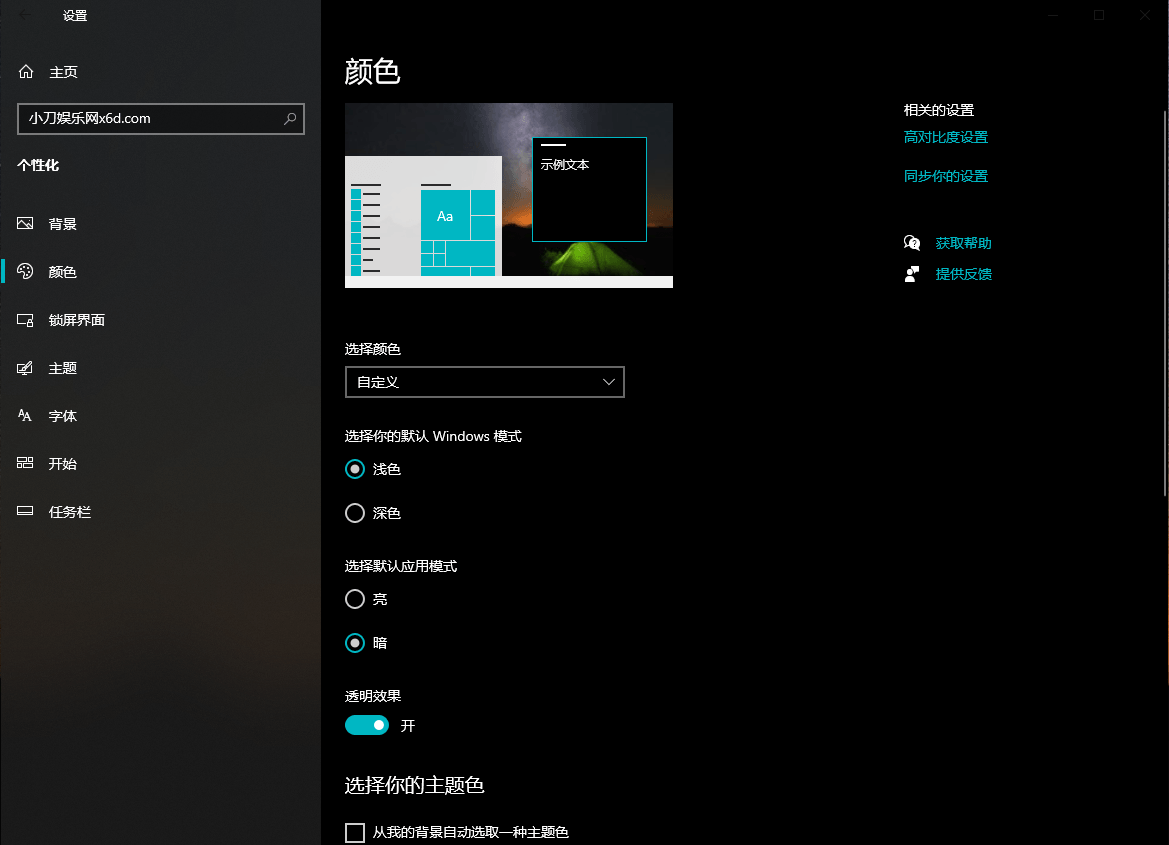1169x845 pixels.
Task: Open the 选择颜色 dropdown showing 自定义
Action: (x=484, y=381)
